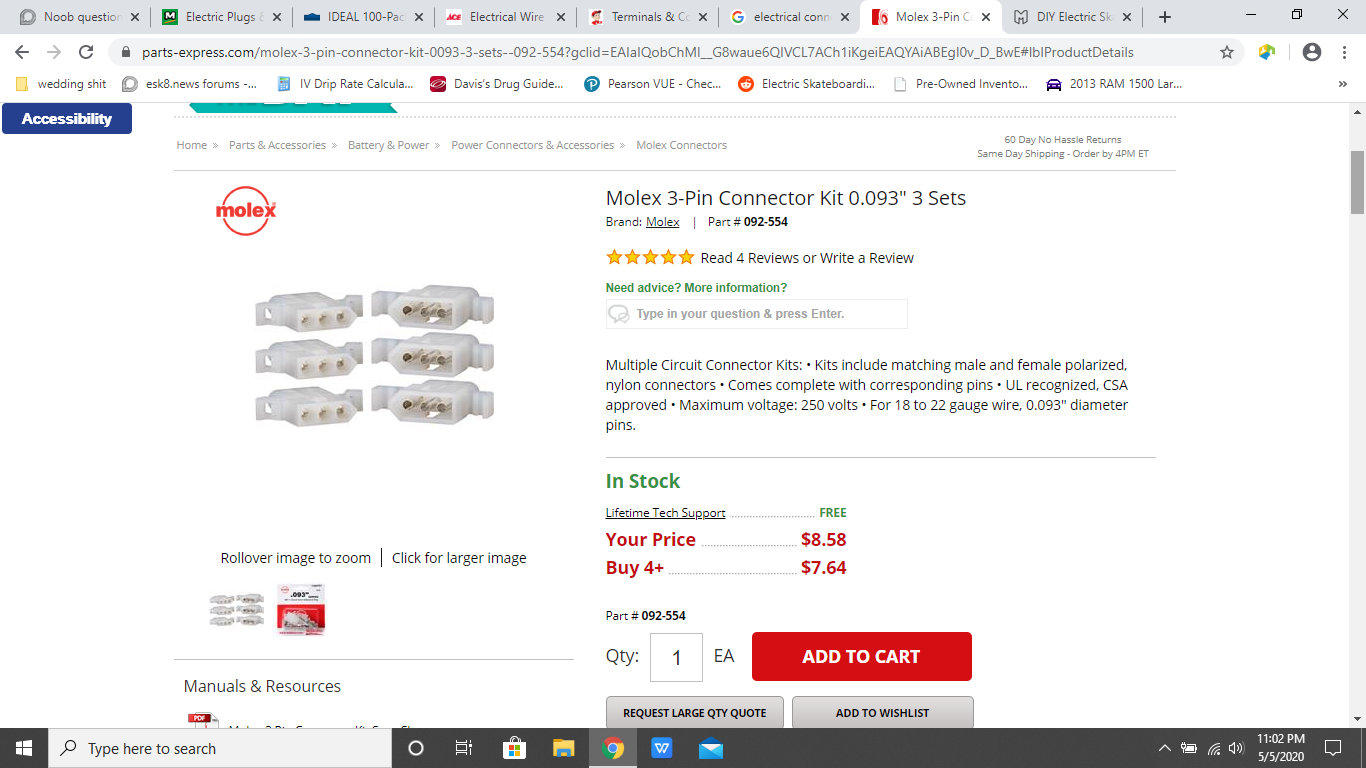The image size is (1366, 768).
Task: Bookmark this page with the star icon
Action: 1227,52
